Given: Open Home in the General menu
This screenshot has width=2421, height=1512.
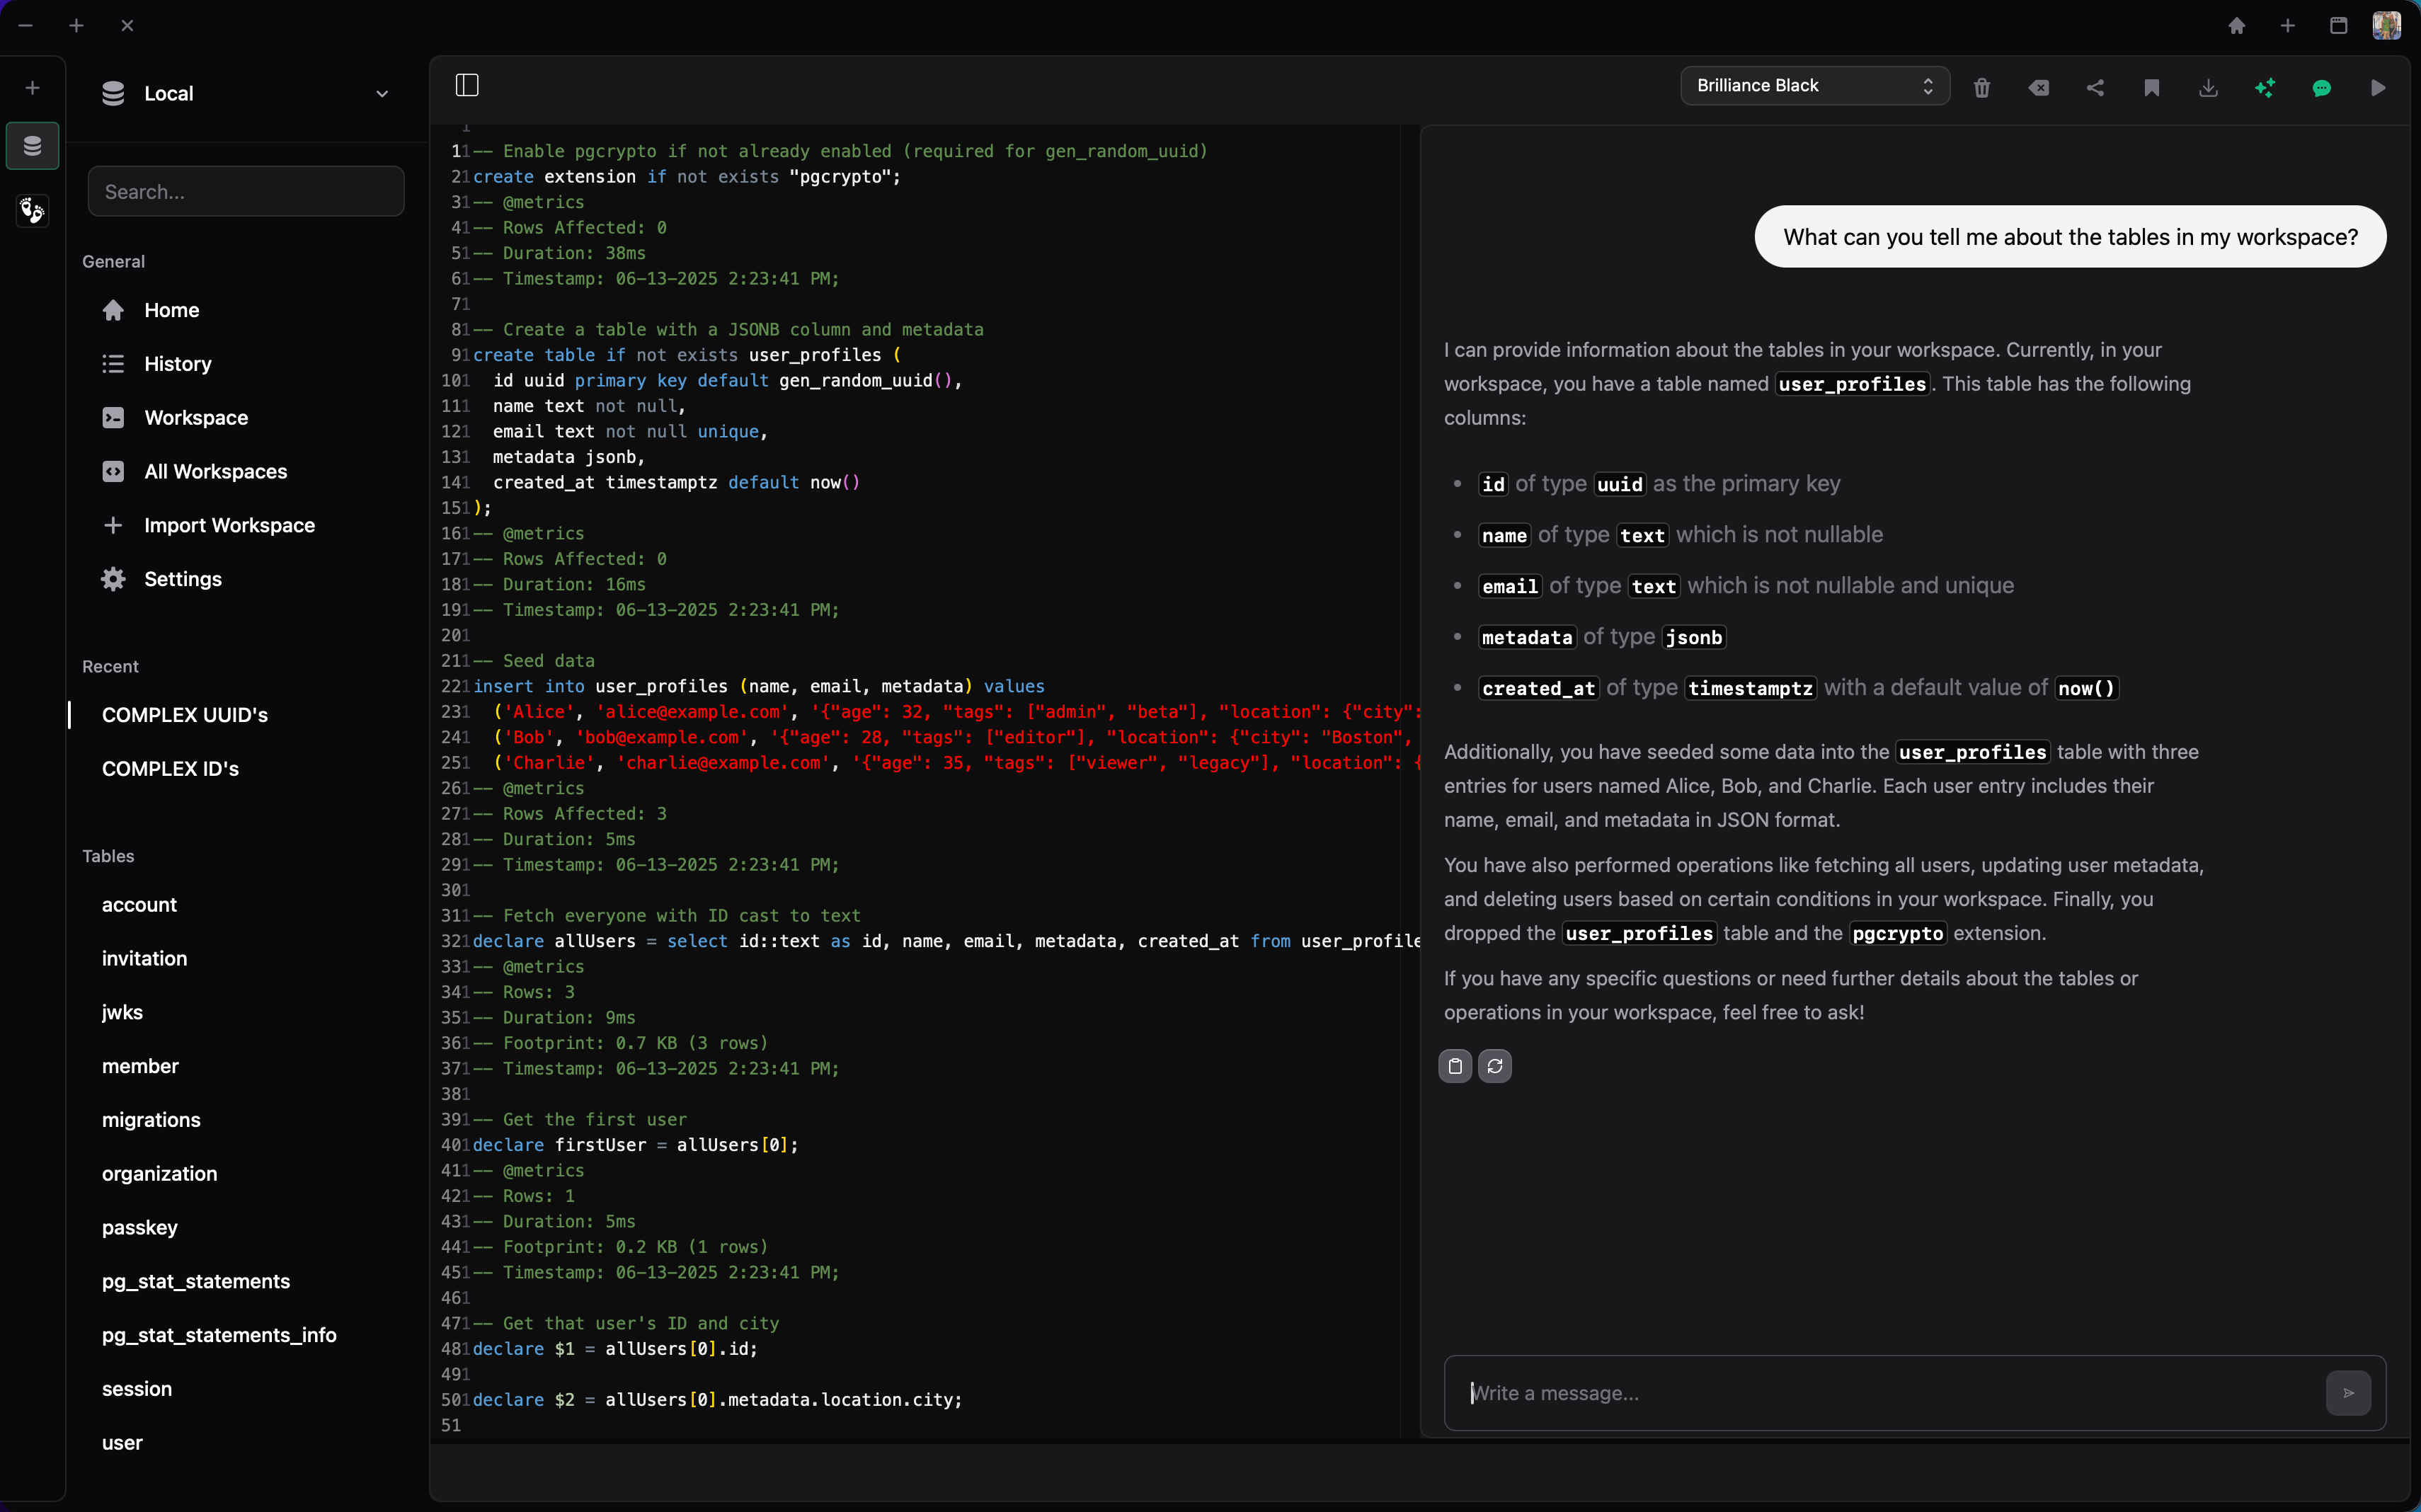Looking at the screenshot, I should coord(172,310).
